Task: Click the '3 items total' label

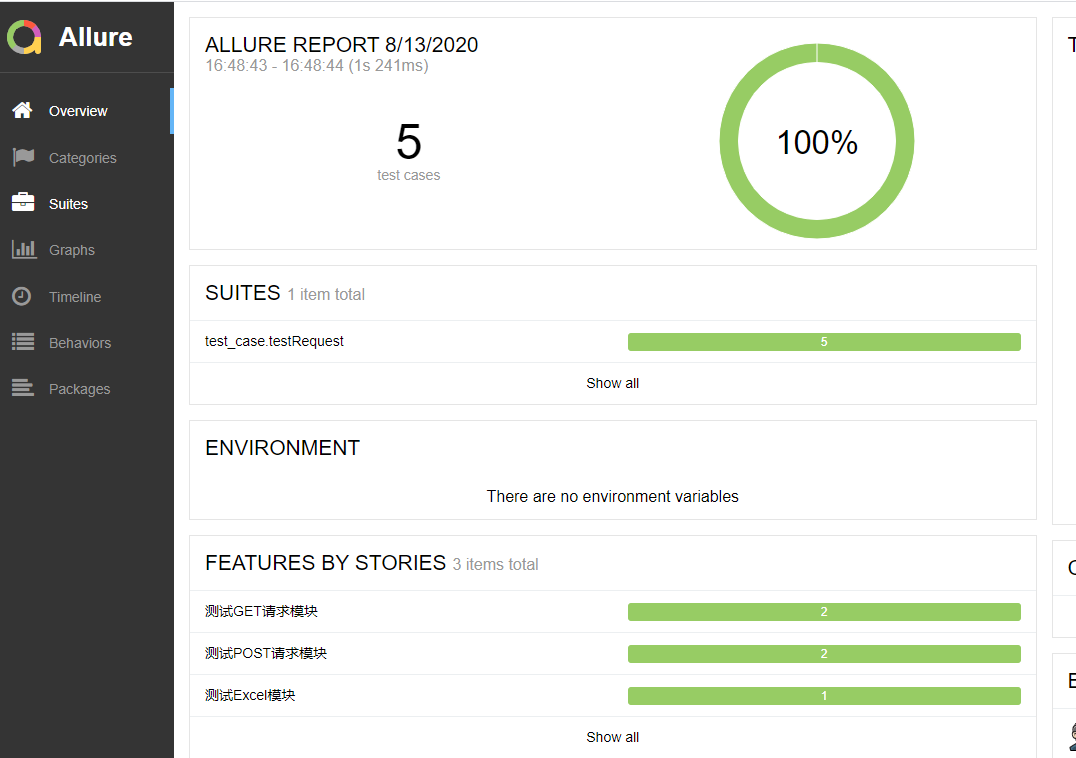Action: click(x=495, y=565)
